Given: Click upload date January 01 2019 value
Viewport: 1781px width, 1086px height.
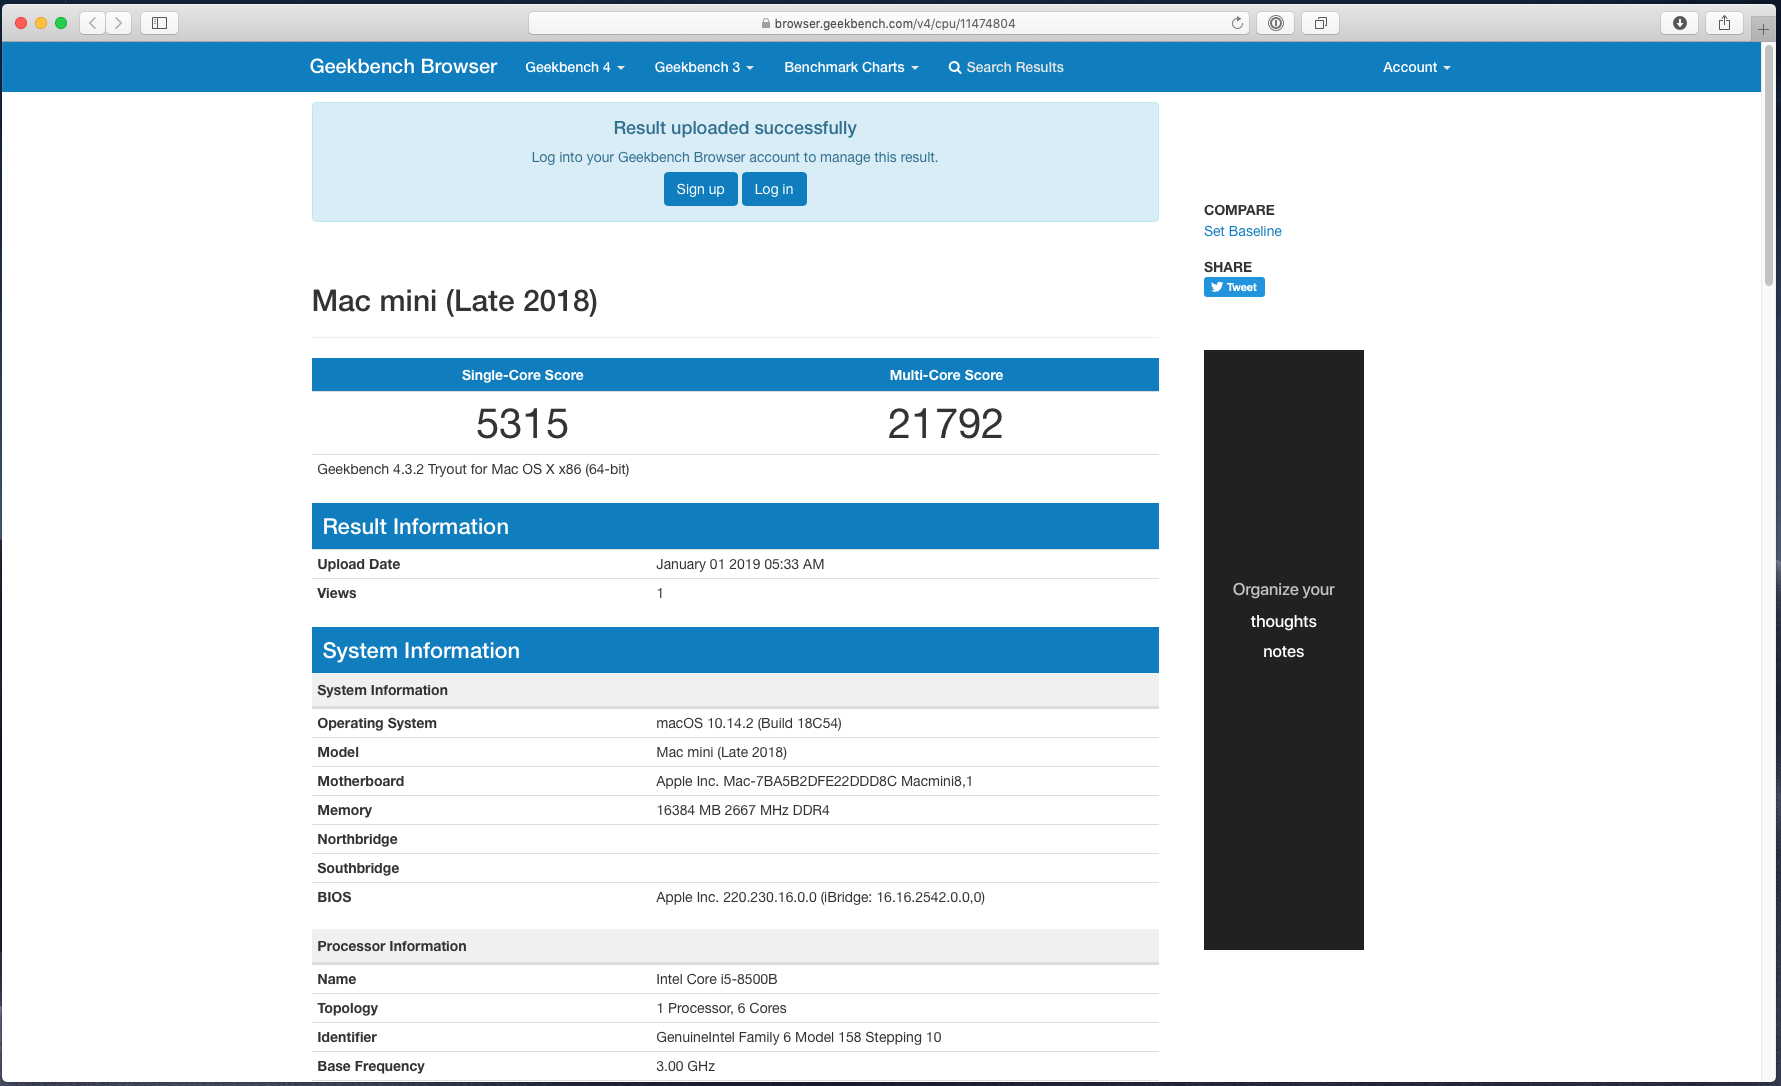Looking at the screenshot, I should pyautogui.click(x=740, y=564).
